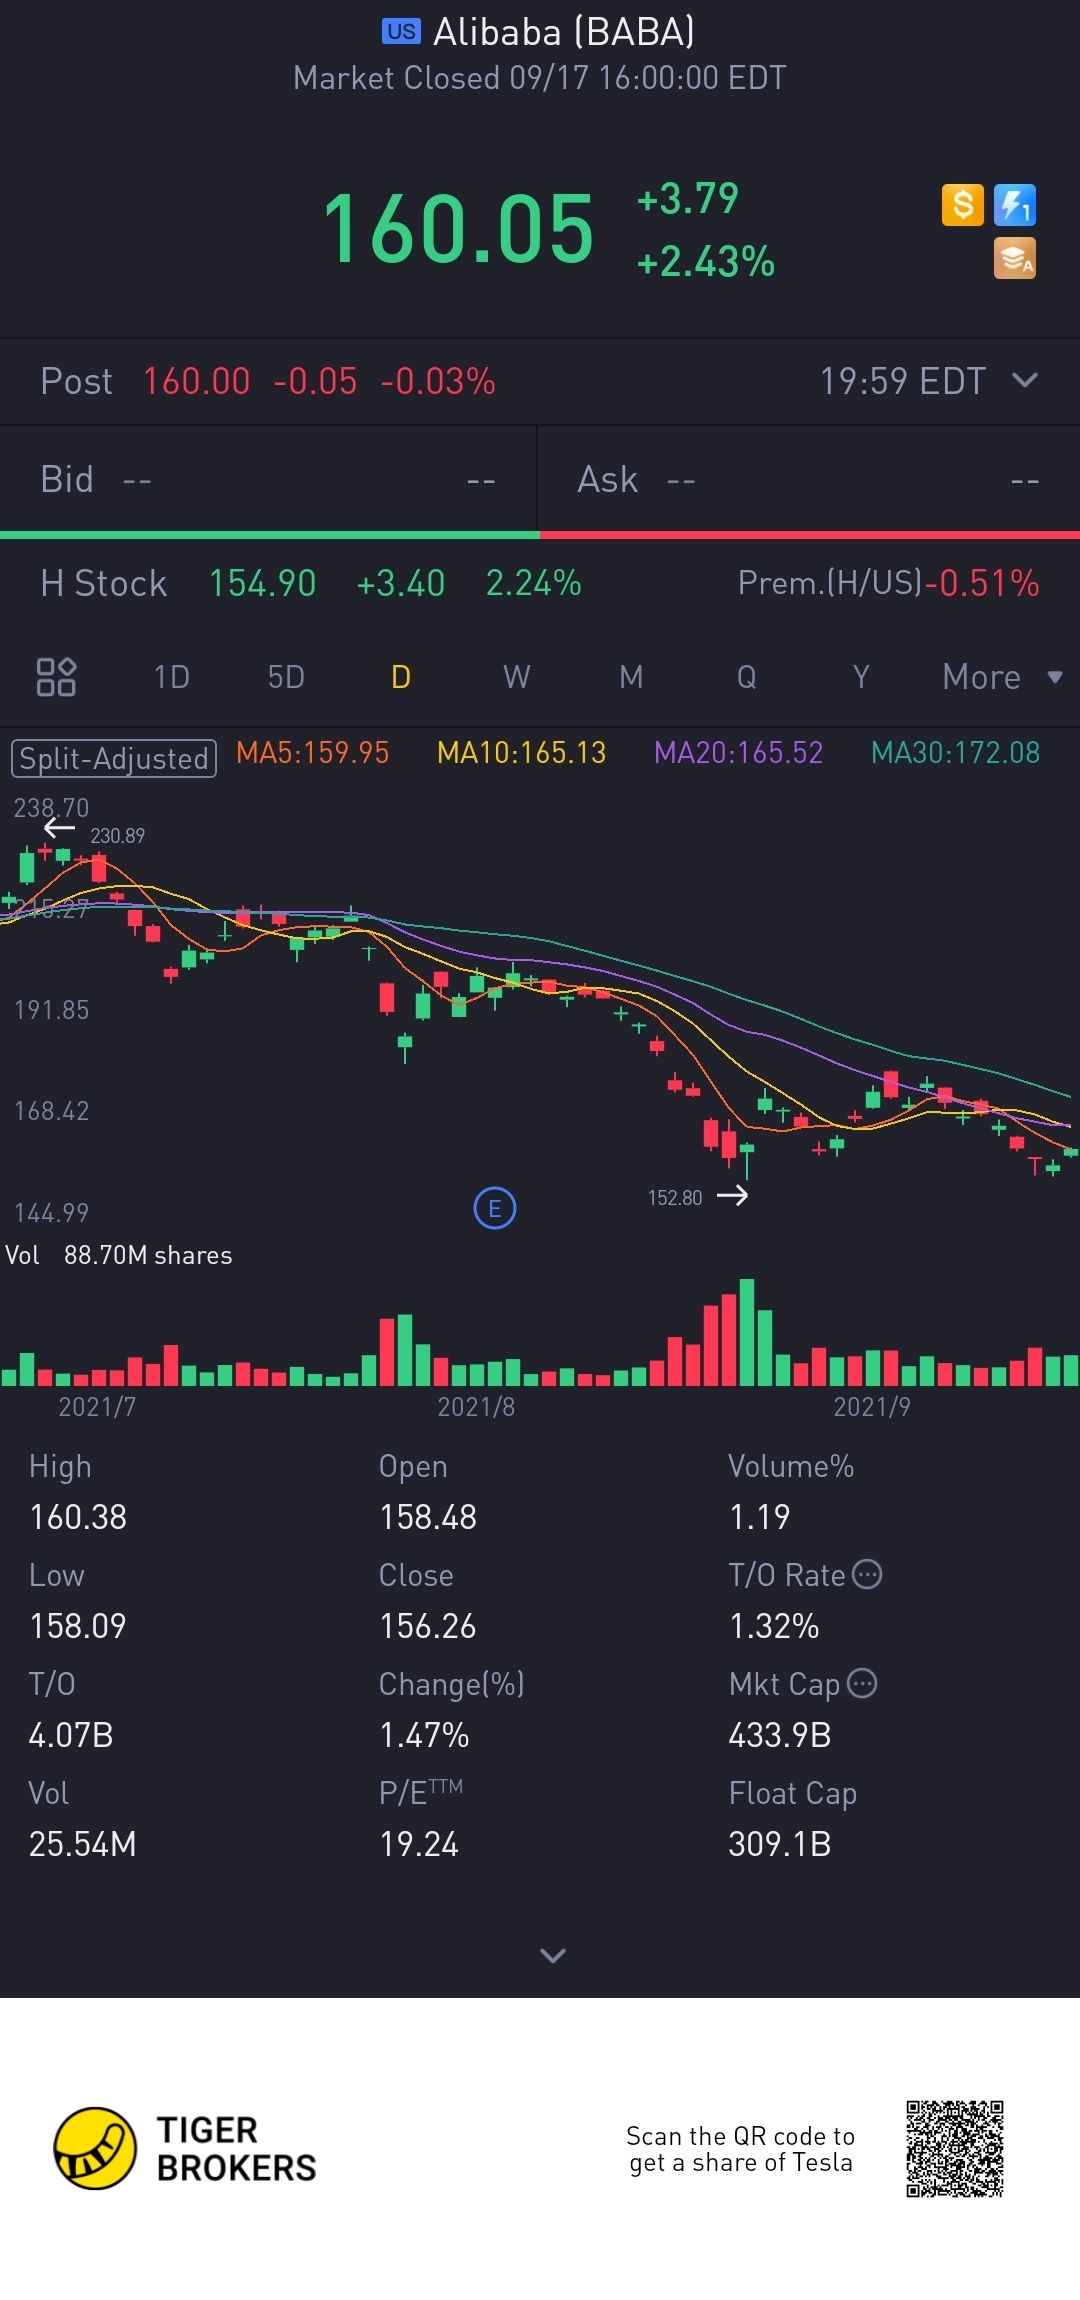Select the M monthly chart tab
This screenshot has height=2300, width=1080.
click(631, 677)
